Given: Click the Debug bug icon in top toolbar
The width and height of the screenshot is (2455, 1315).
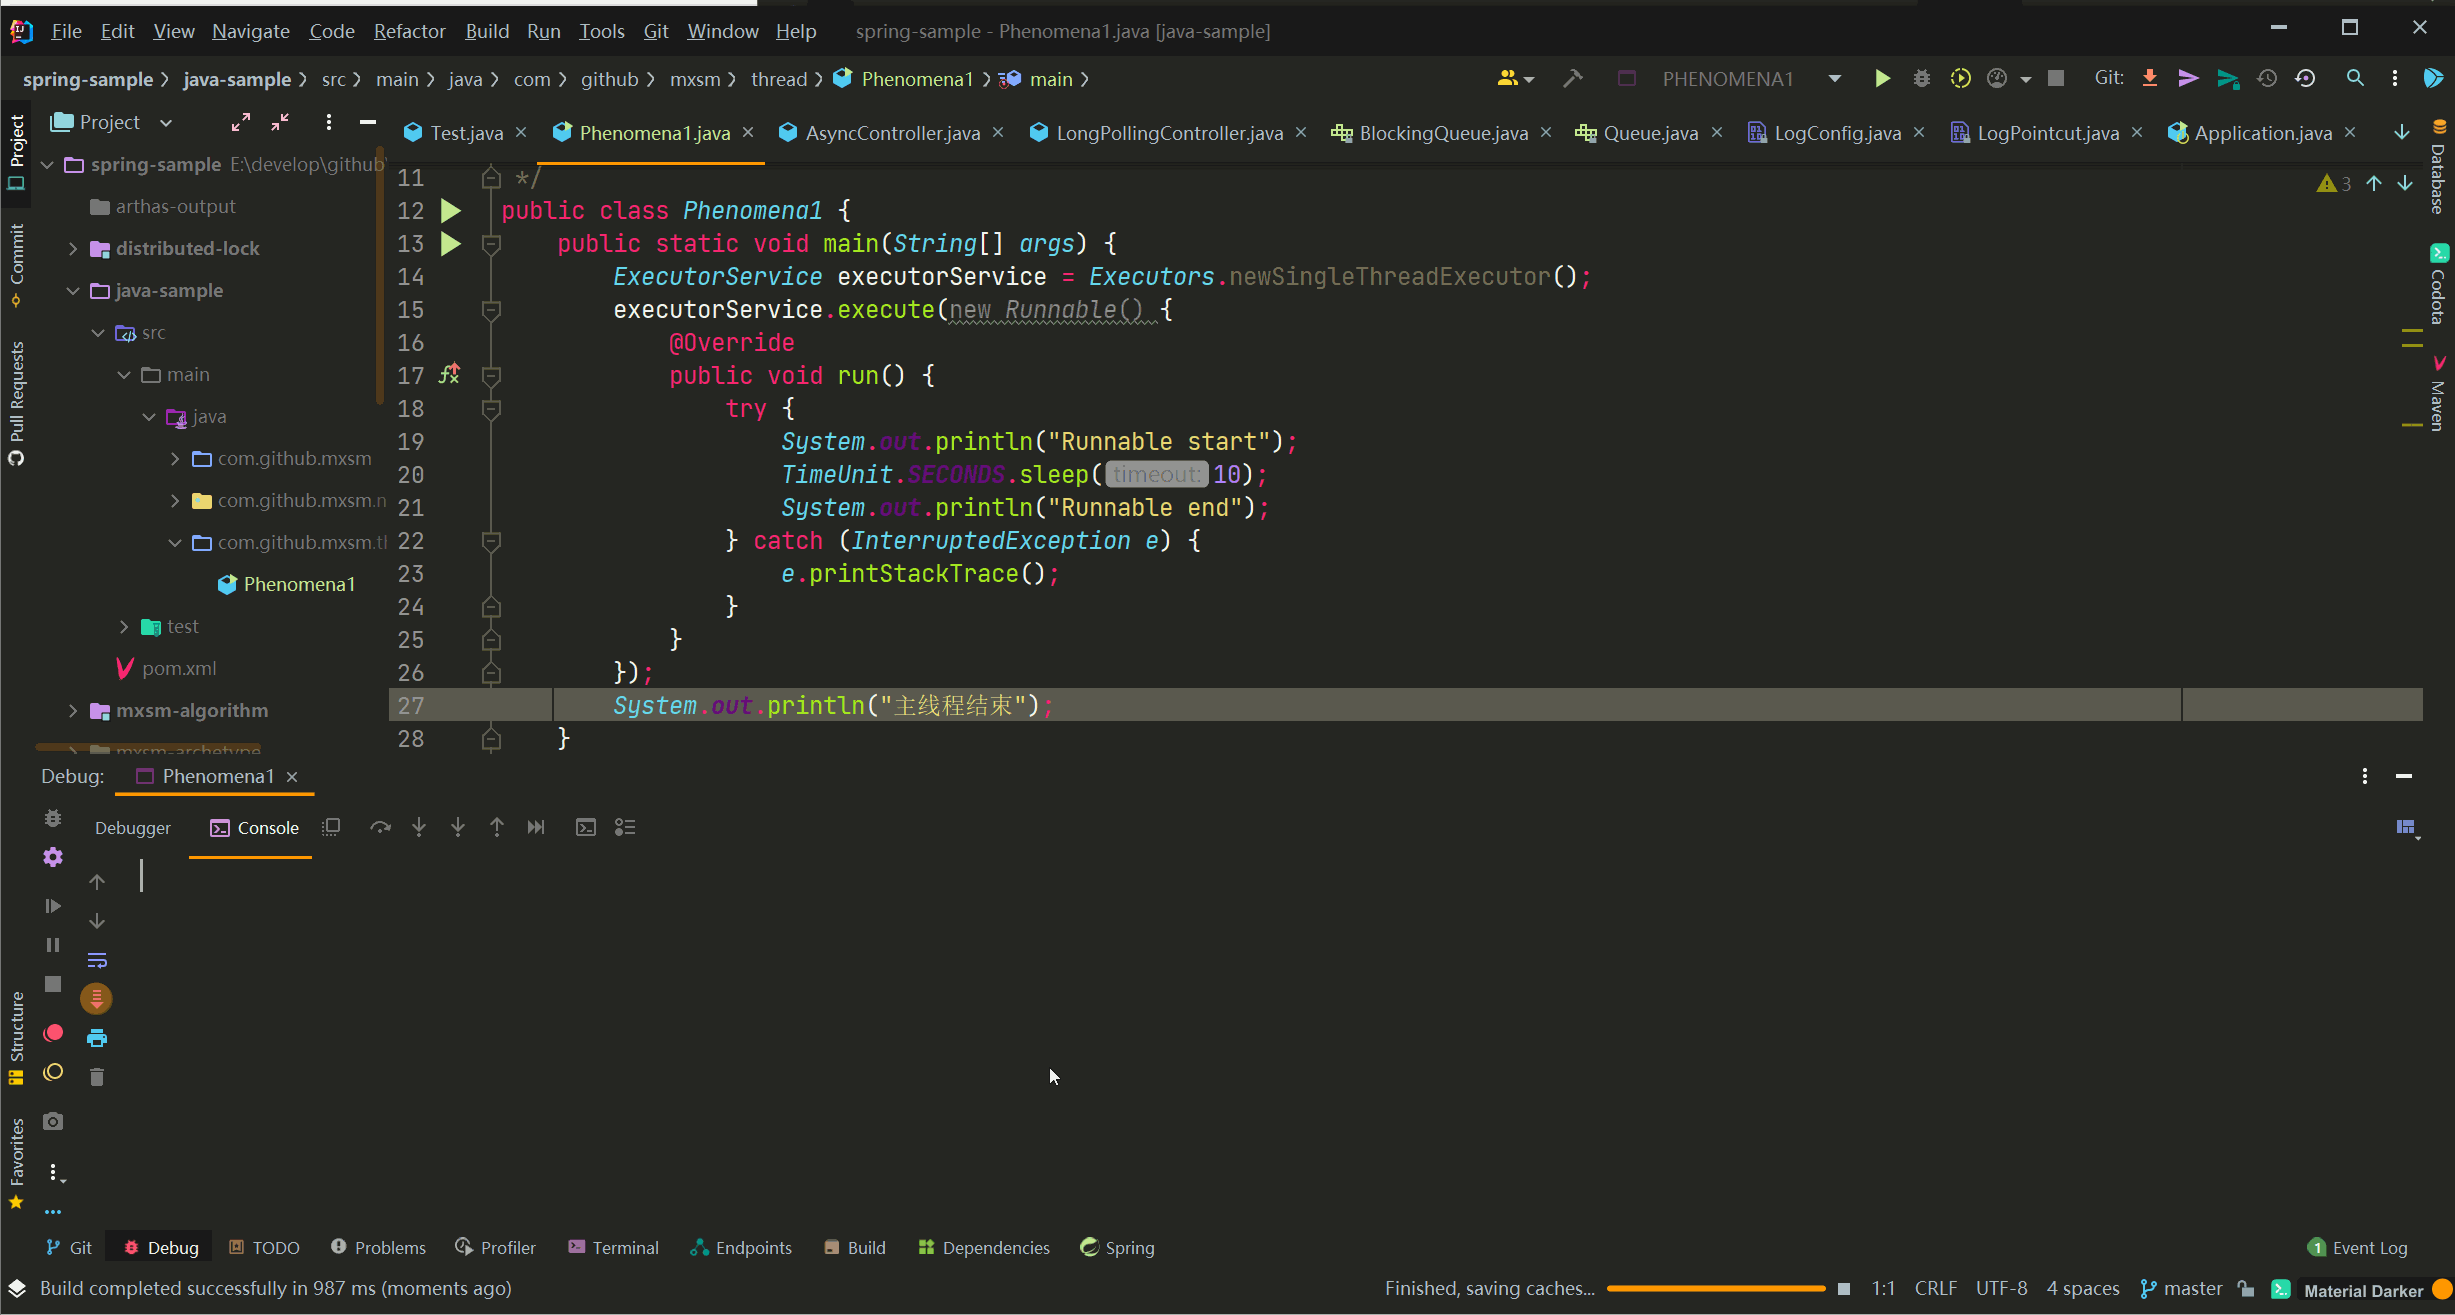Looking at the screenshot, I should (1921, 79).
